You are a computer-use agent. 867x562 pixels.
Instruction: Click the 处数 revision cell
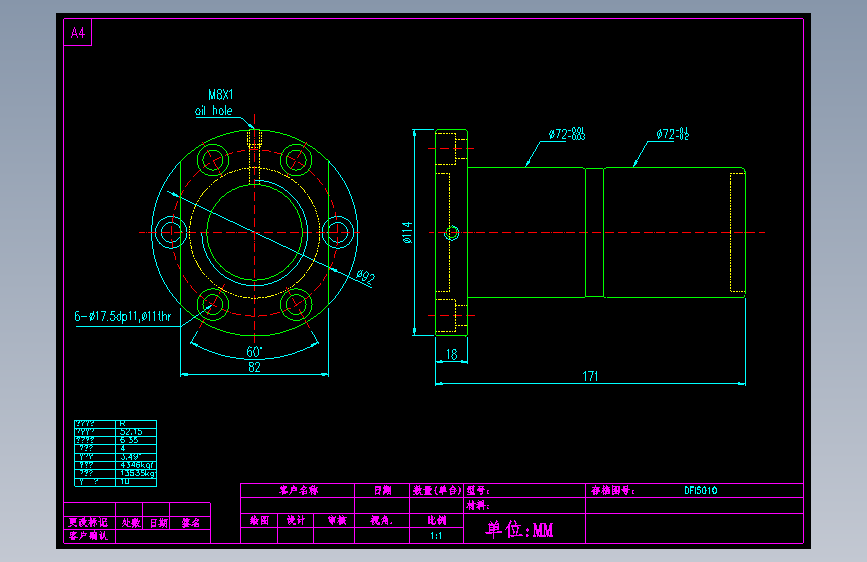pyautogui.click(x=131, y=523)
